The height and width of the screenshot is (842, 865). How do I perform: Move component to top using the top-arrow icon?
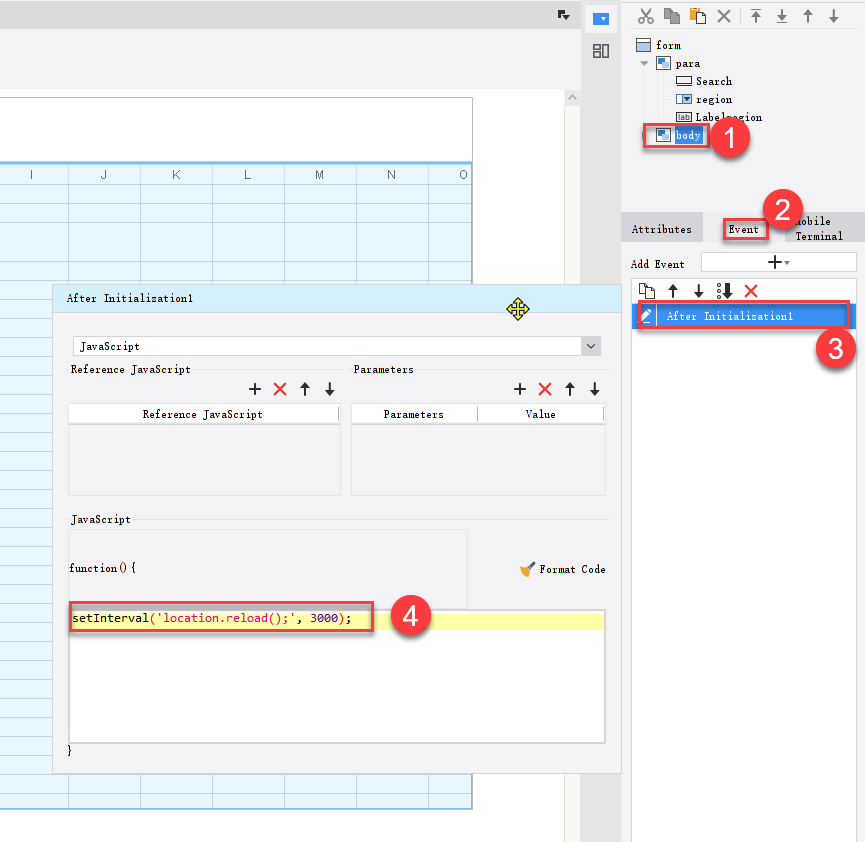tap(757, 16)
